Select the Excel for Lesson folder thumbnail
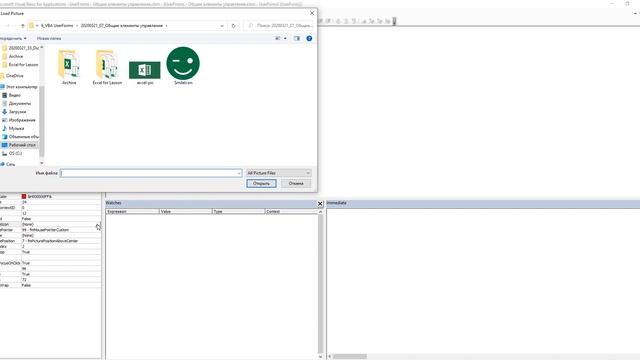 107,67
